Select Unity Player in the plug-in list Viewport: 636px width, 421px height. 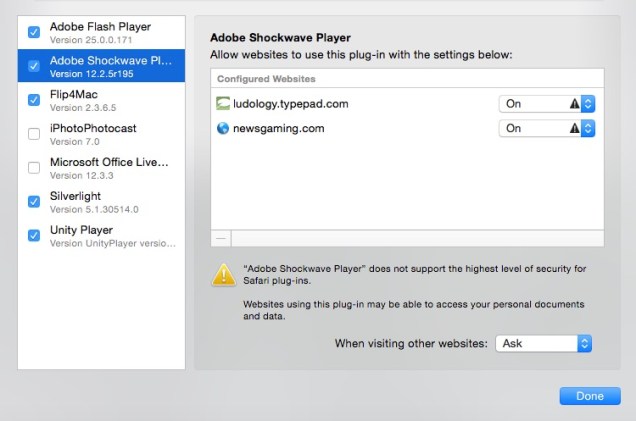pyautogui.click(x=101, y=235)
